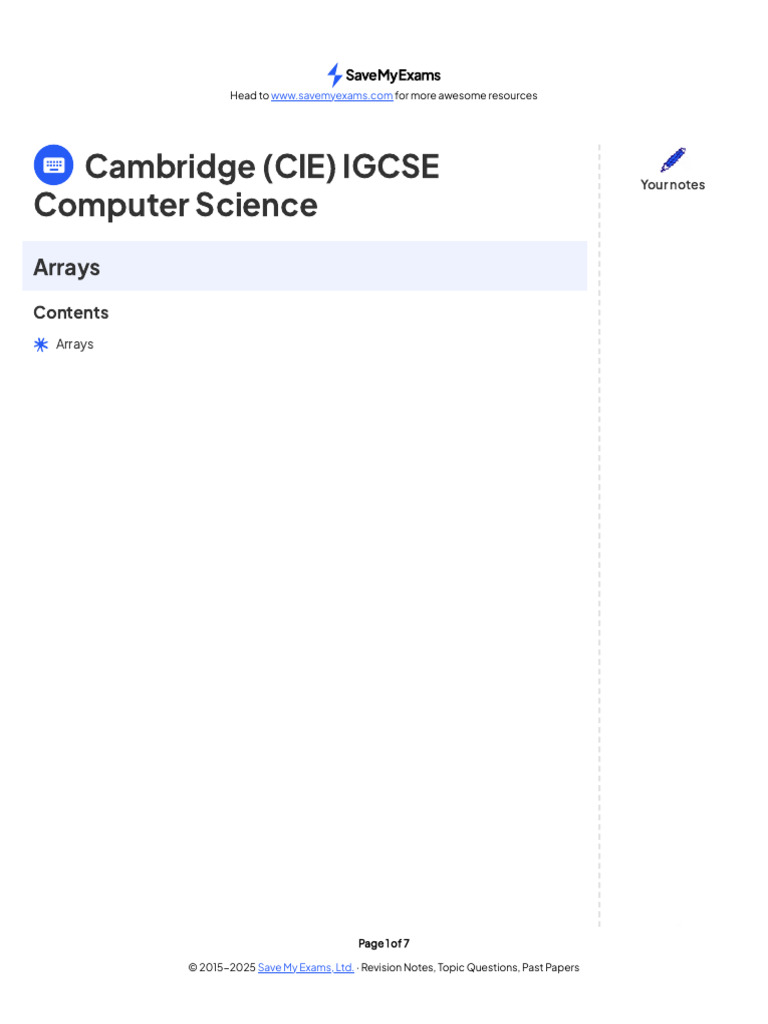Click the "Revision Notes, Topic Questions, Past Papers" text
The image size is (768, 1024).
pyautogui.click(x=470, y=967)
